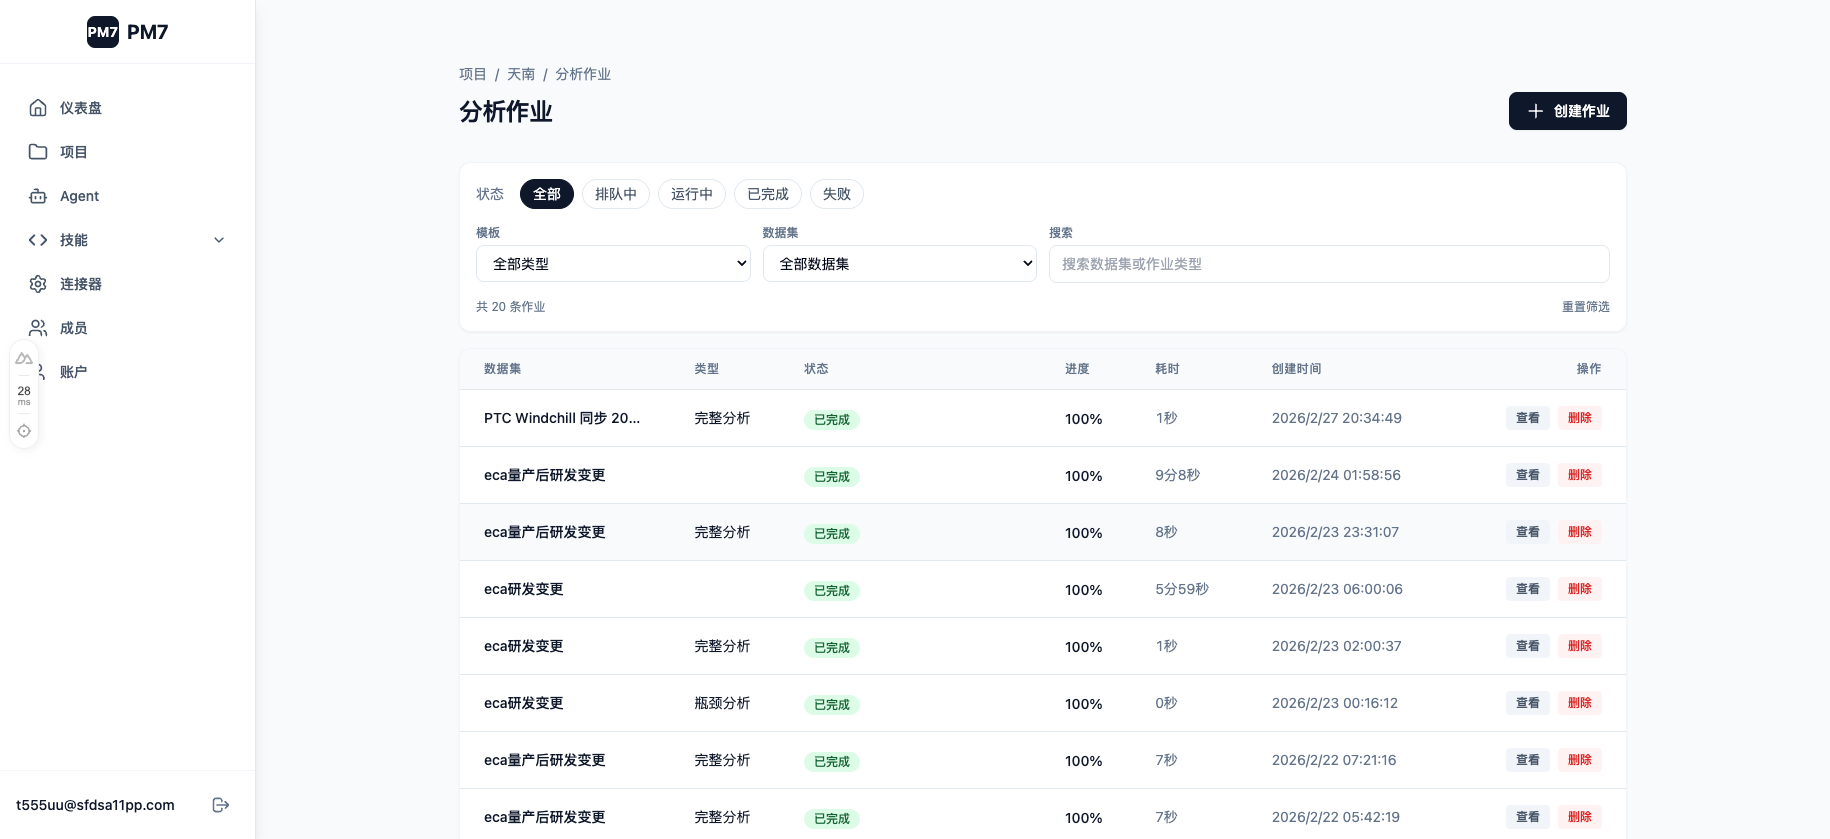Click 已完成 badge in the PTC Windchill row
Image resolution: width=1830 pixels, height=839 pixels.
[x=832, y=420]
